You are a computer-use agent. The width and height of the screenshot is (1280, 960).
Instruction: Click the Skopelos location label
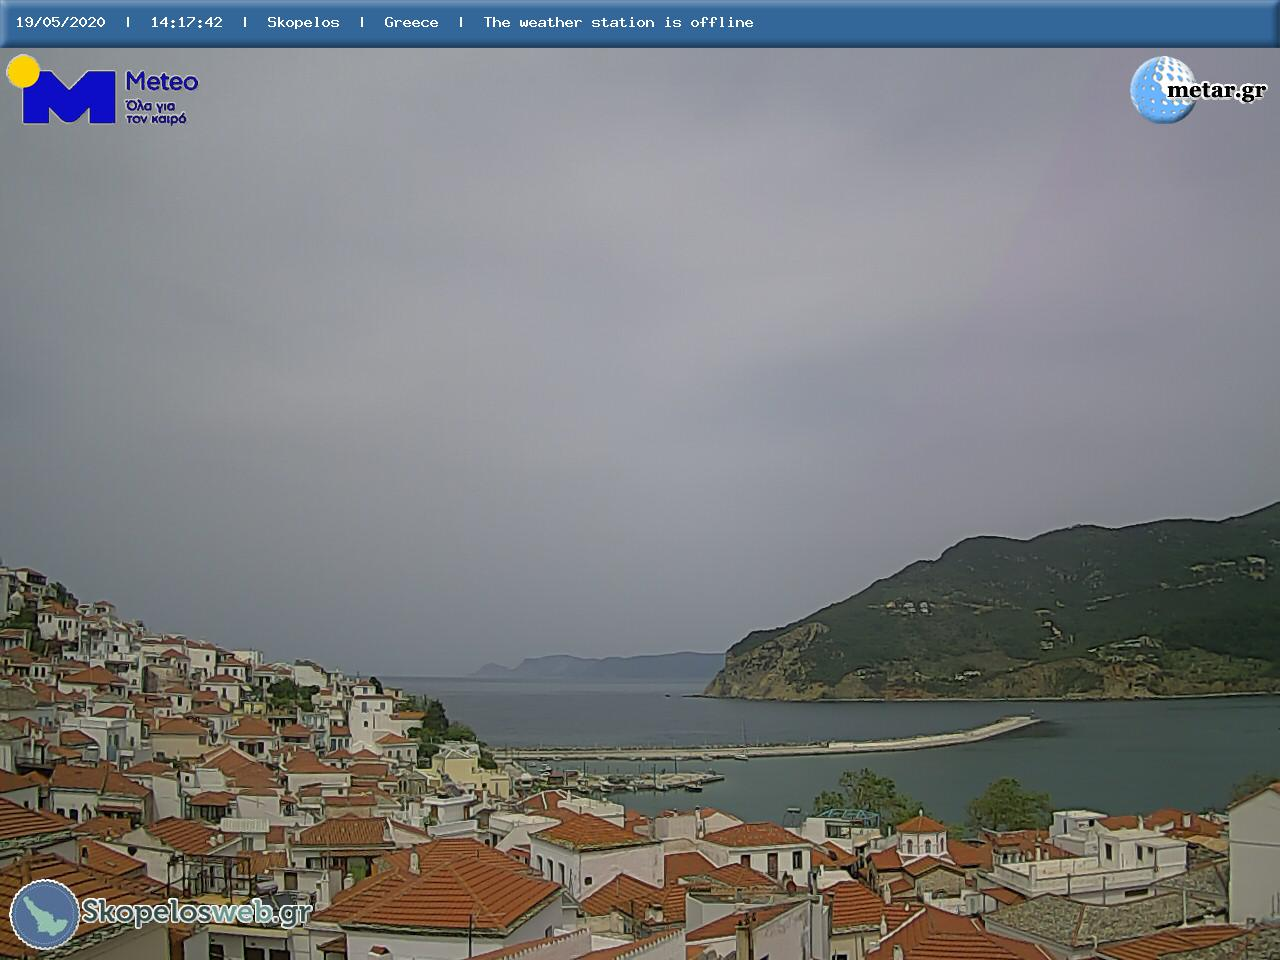coord(303,22)
